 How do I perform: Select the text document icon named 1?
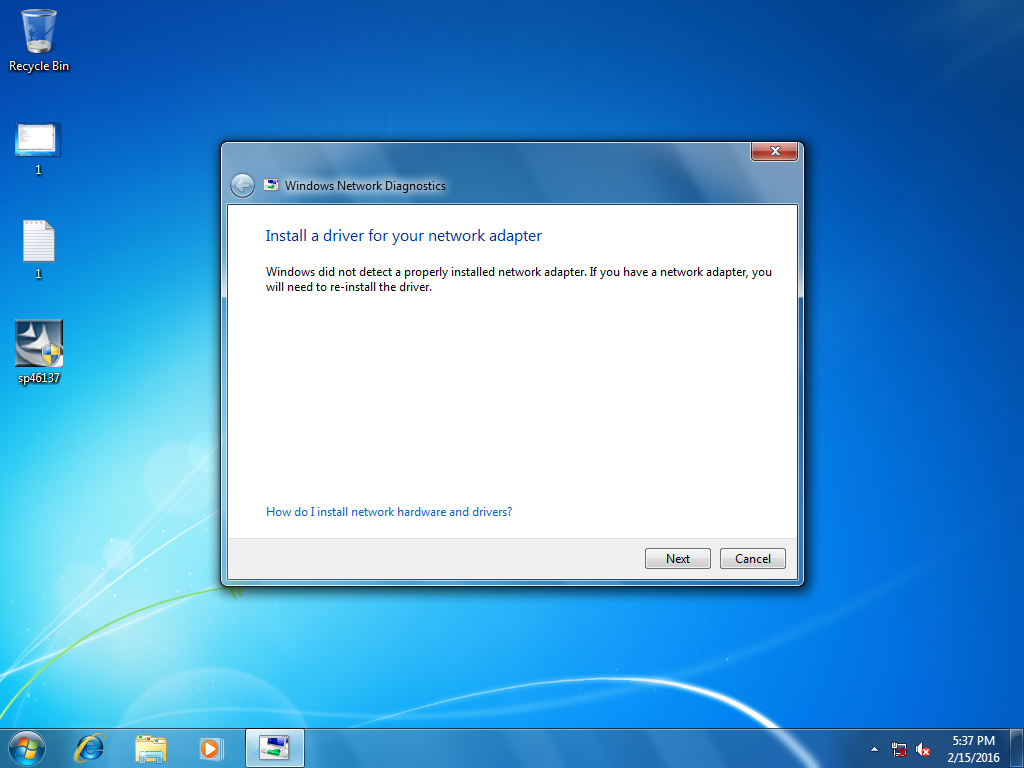(38, 249)
